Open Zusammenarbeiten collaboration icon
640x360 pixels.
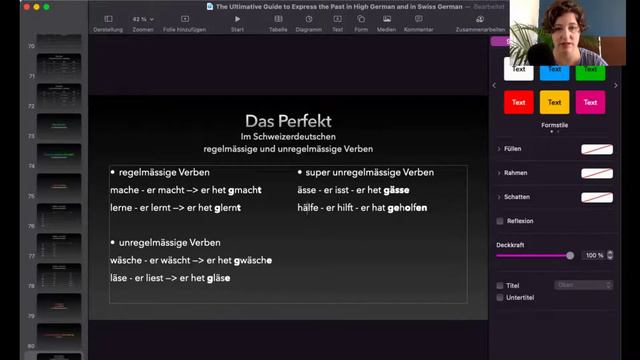point(480,19)
